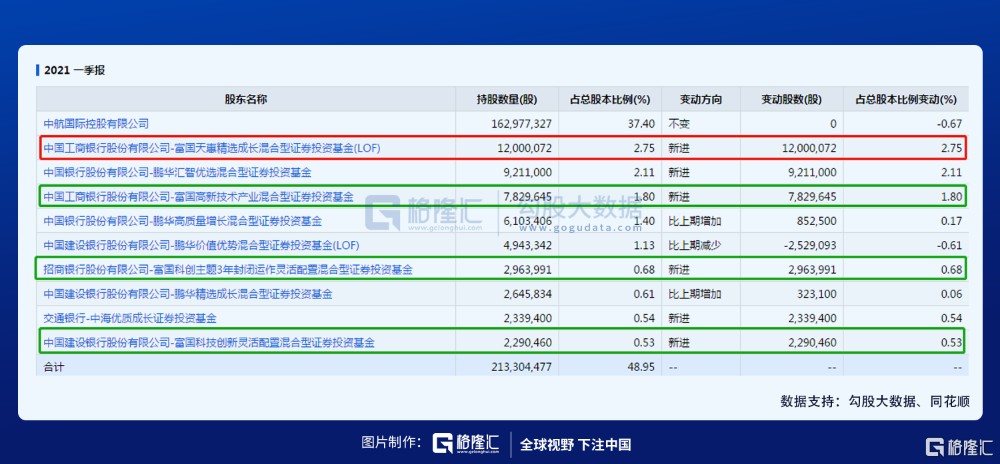Open the 鹏华精选成长混合型证券投资基金 shareholder link
This screenshot has height=464, width=1000.
click(188, 294)
